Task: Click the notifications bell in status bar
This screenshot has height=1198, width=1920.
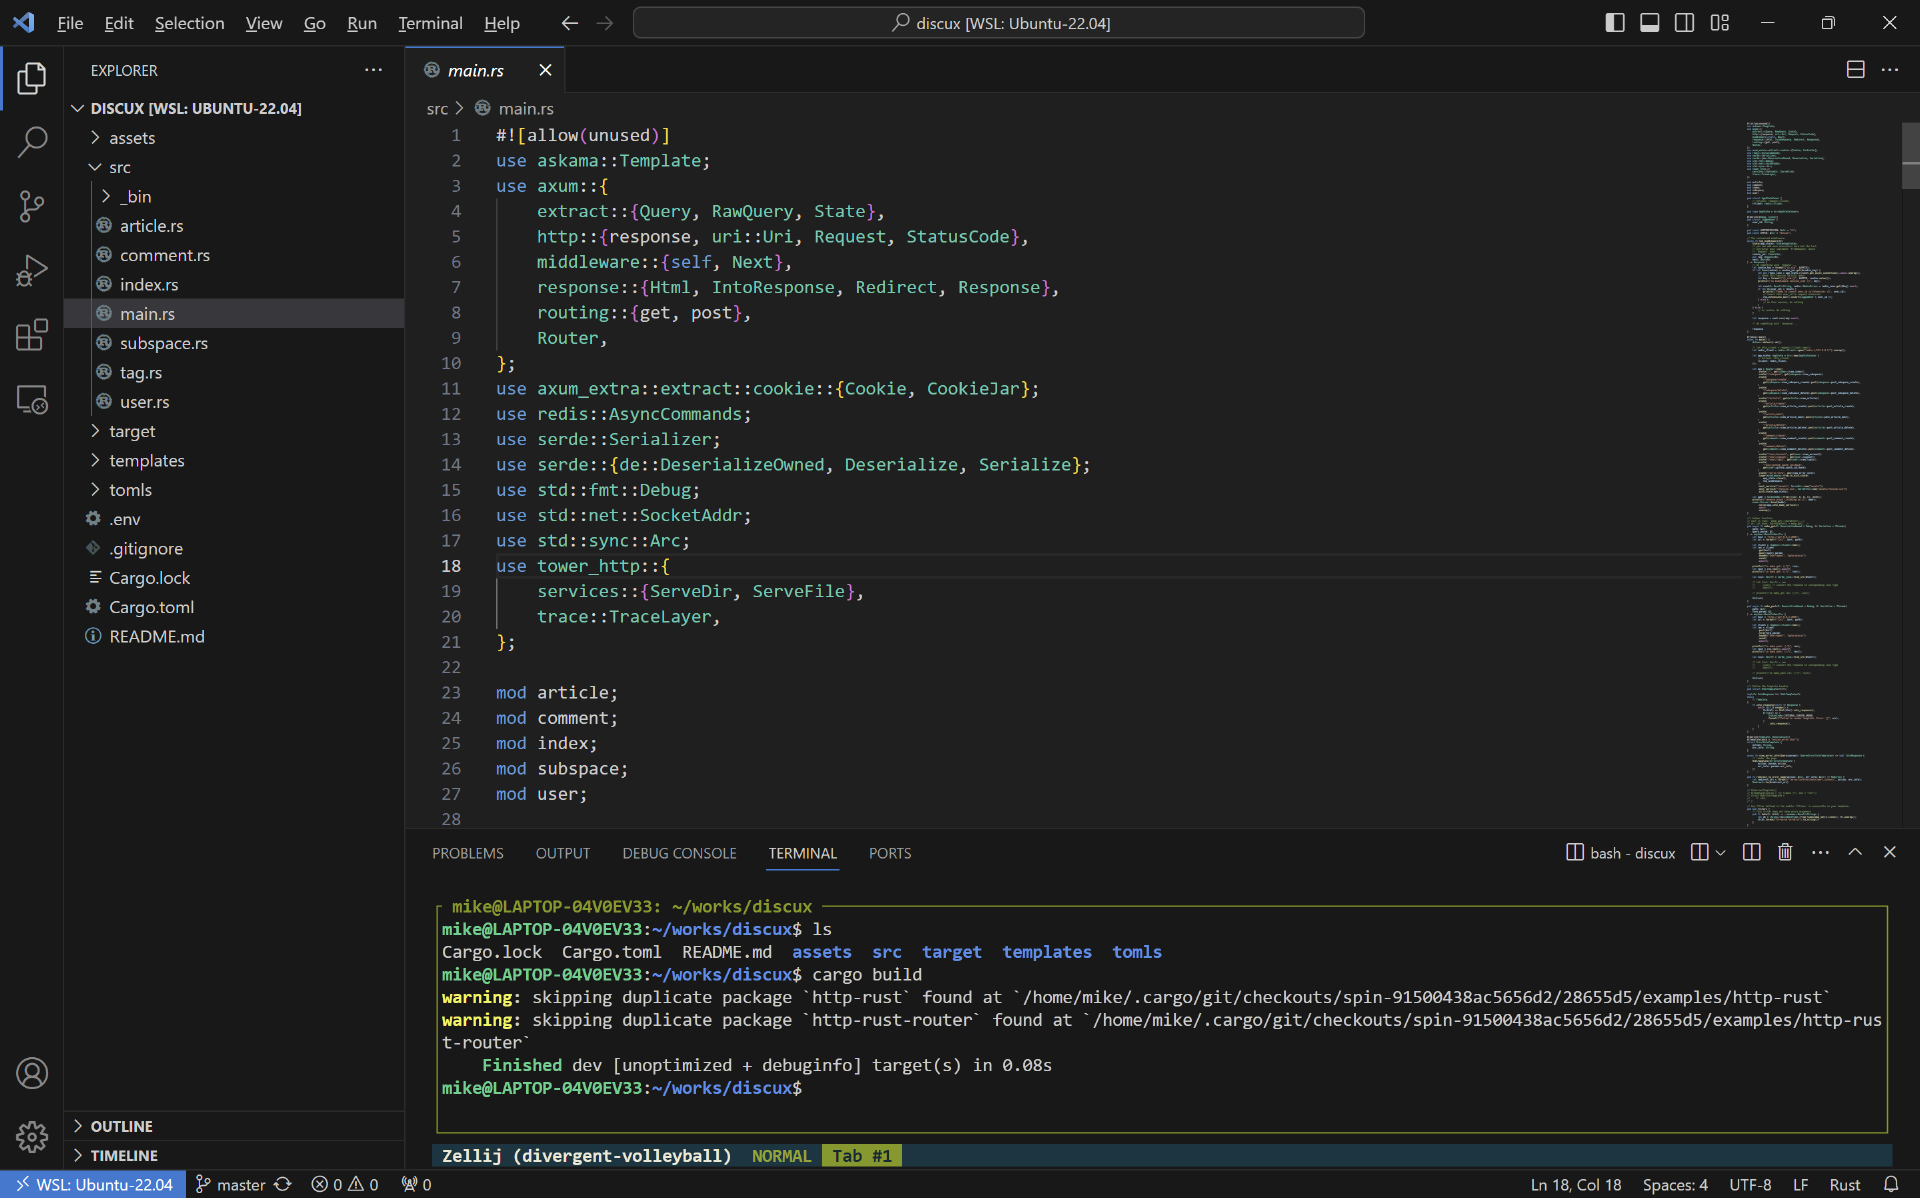Action: coord(1891,1184)
